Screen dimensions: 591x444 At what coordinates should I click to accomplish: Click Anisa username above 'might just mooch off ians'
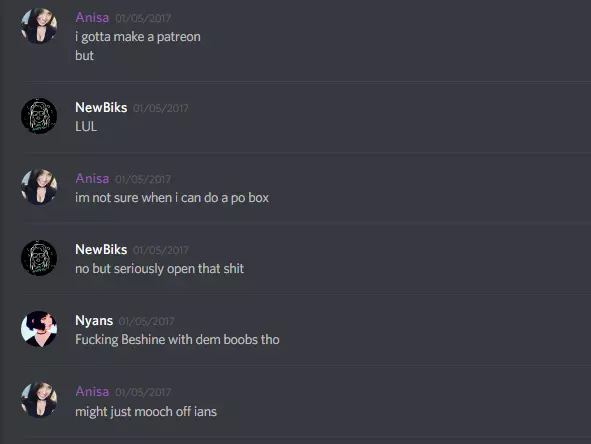coord(92,392)
